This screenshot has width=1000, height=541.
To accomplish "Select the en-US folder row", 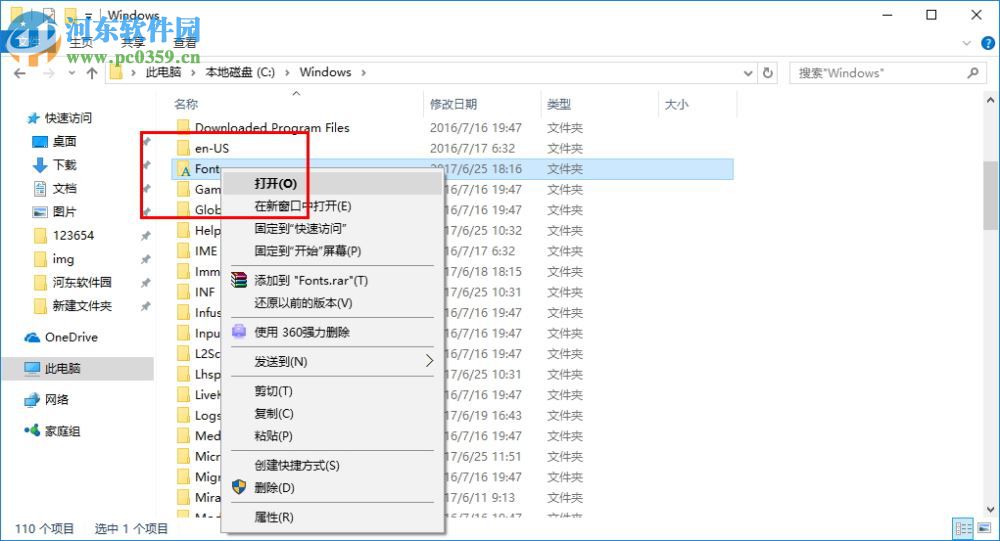I will click(453, 148).
